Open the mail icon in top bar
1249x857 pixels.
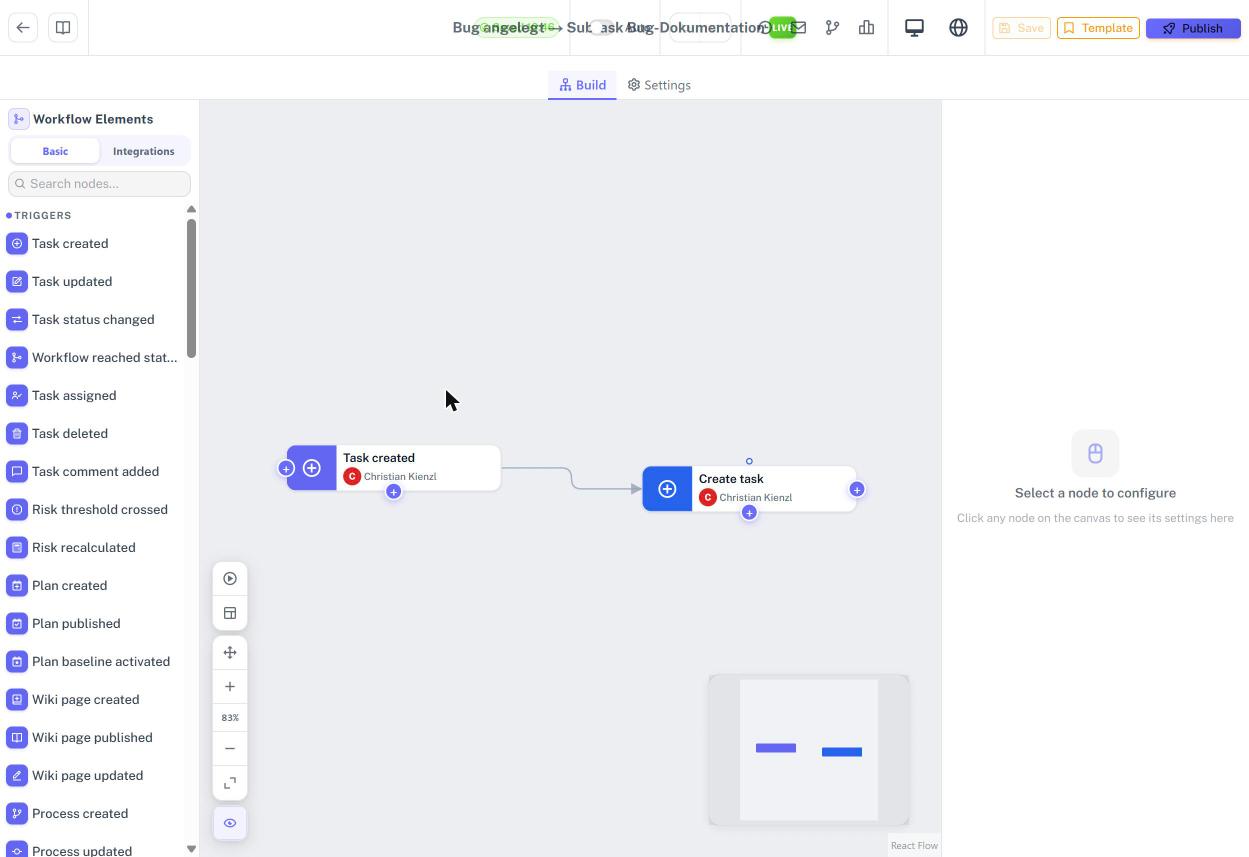(x=799, y=28)
